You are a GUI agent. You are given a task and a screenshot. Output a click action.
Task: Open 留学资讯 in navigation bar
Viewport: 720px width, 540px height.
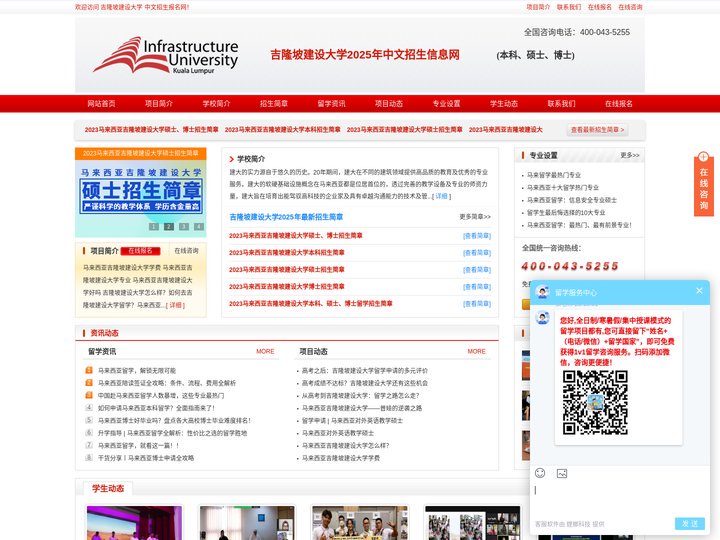[331, 104]
